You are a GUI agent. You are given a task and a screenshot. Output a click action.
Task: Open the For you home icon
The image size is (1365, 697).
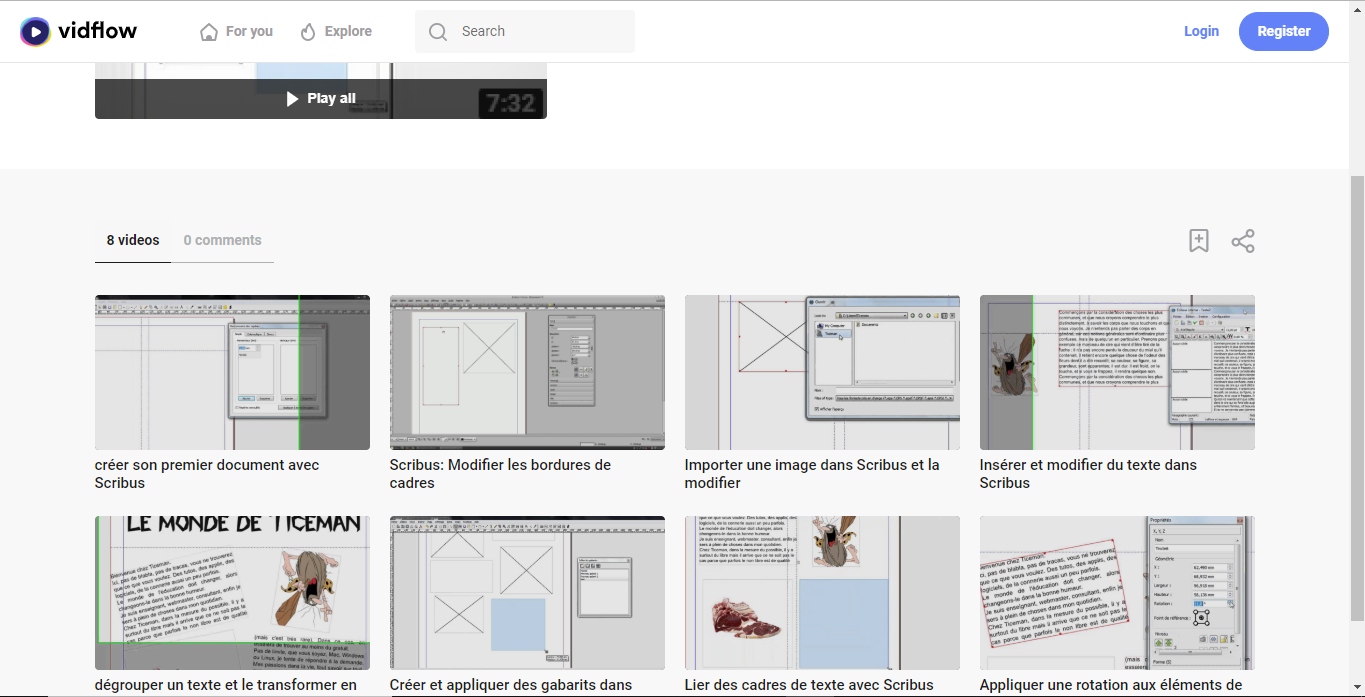coord(209,32)
